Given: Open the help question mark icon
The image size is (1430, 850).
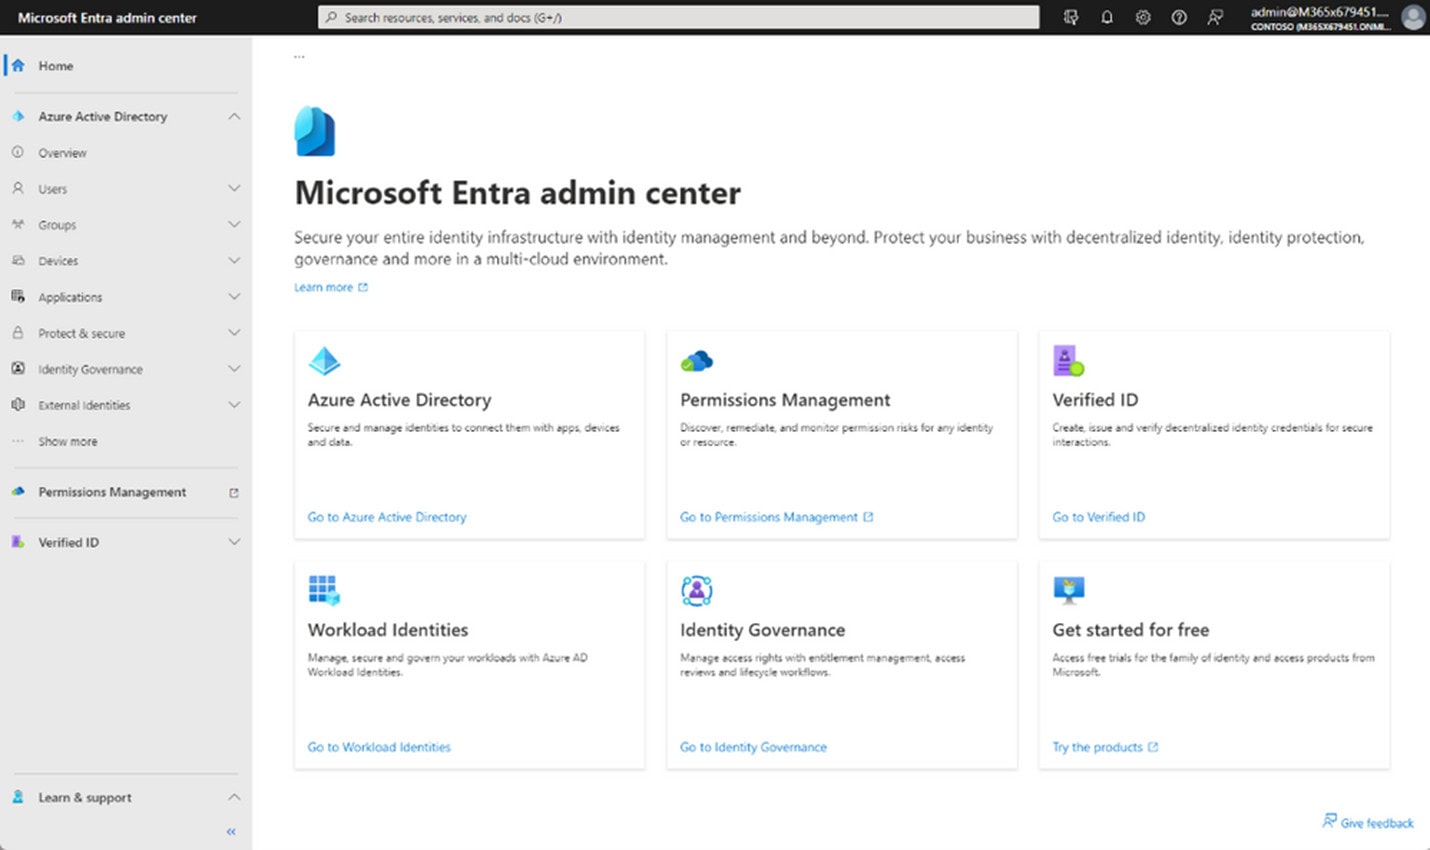Looking at the screenshot, I should (x=1179, y=17).
